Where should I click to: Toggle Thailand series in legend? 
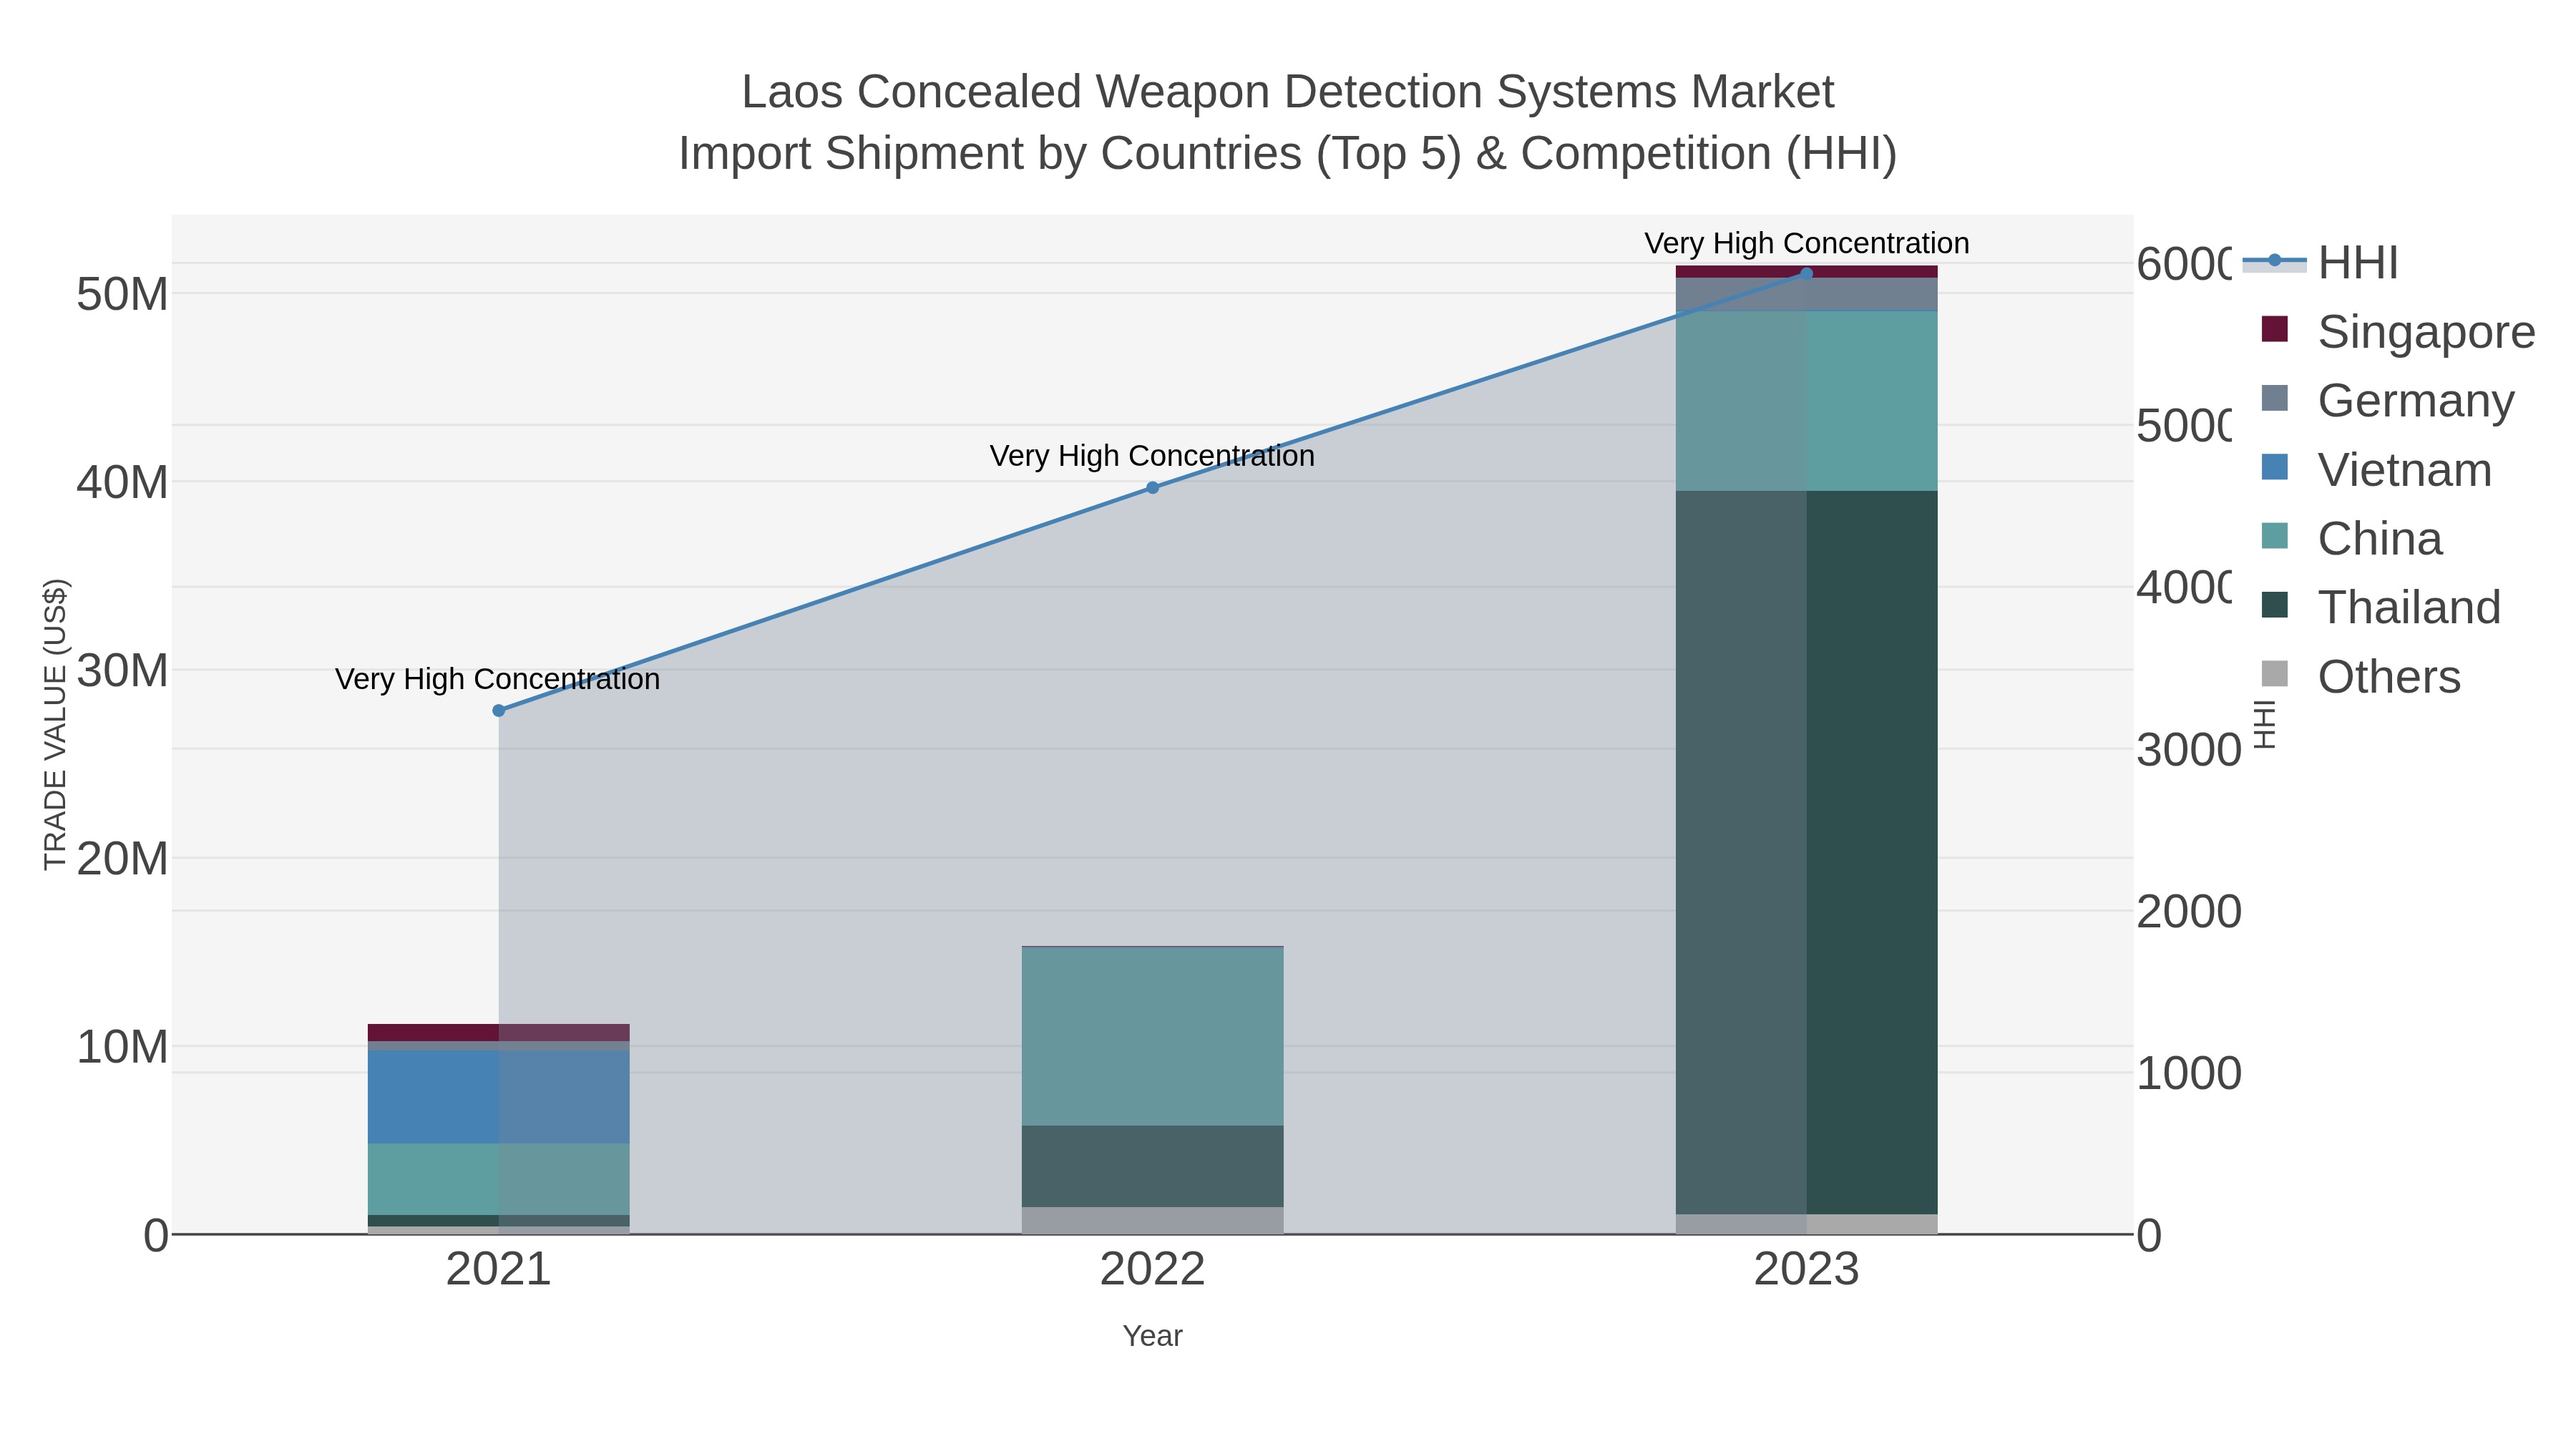2380,607
